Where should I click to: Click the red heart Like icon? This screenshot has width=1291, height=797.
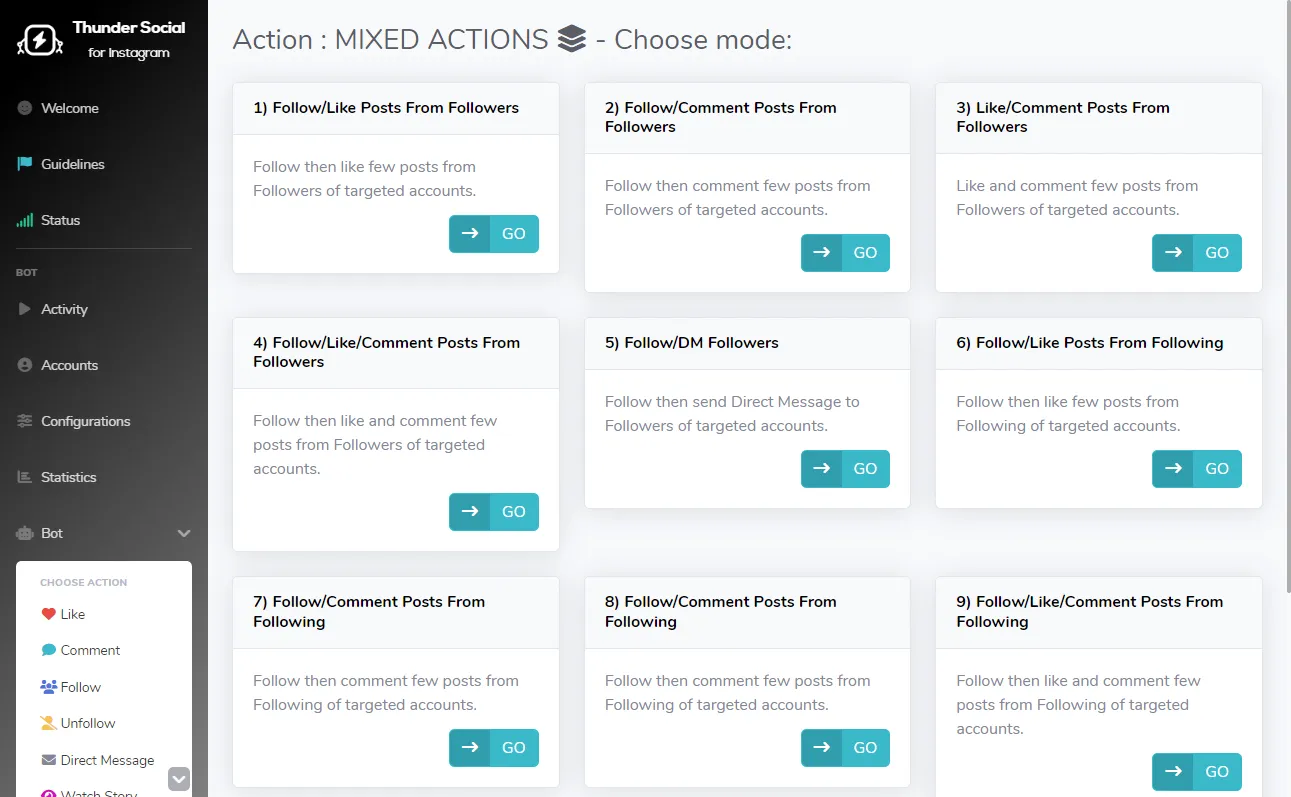point(48,614)
